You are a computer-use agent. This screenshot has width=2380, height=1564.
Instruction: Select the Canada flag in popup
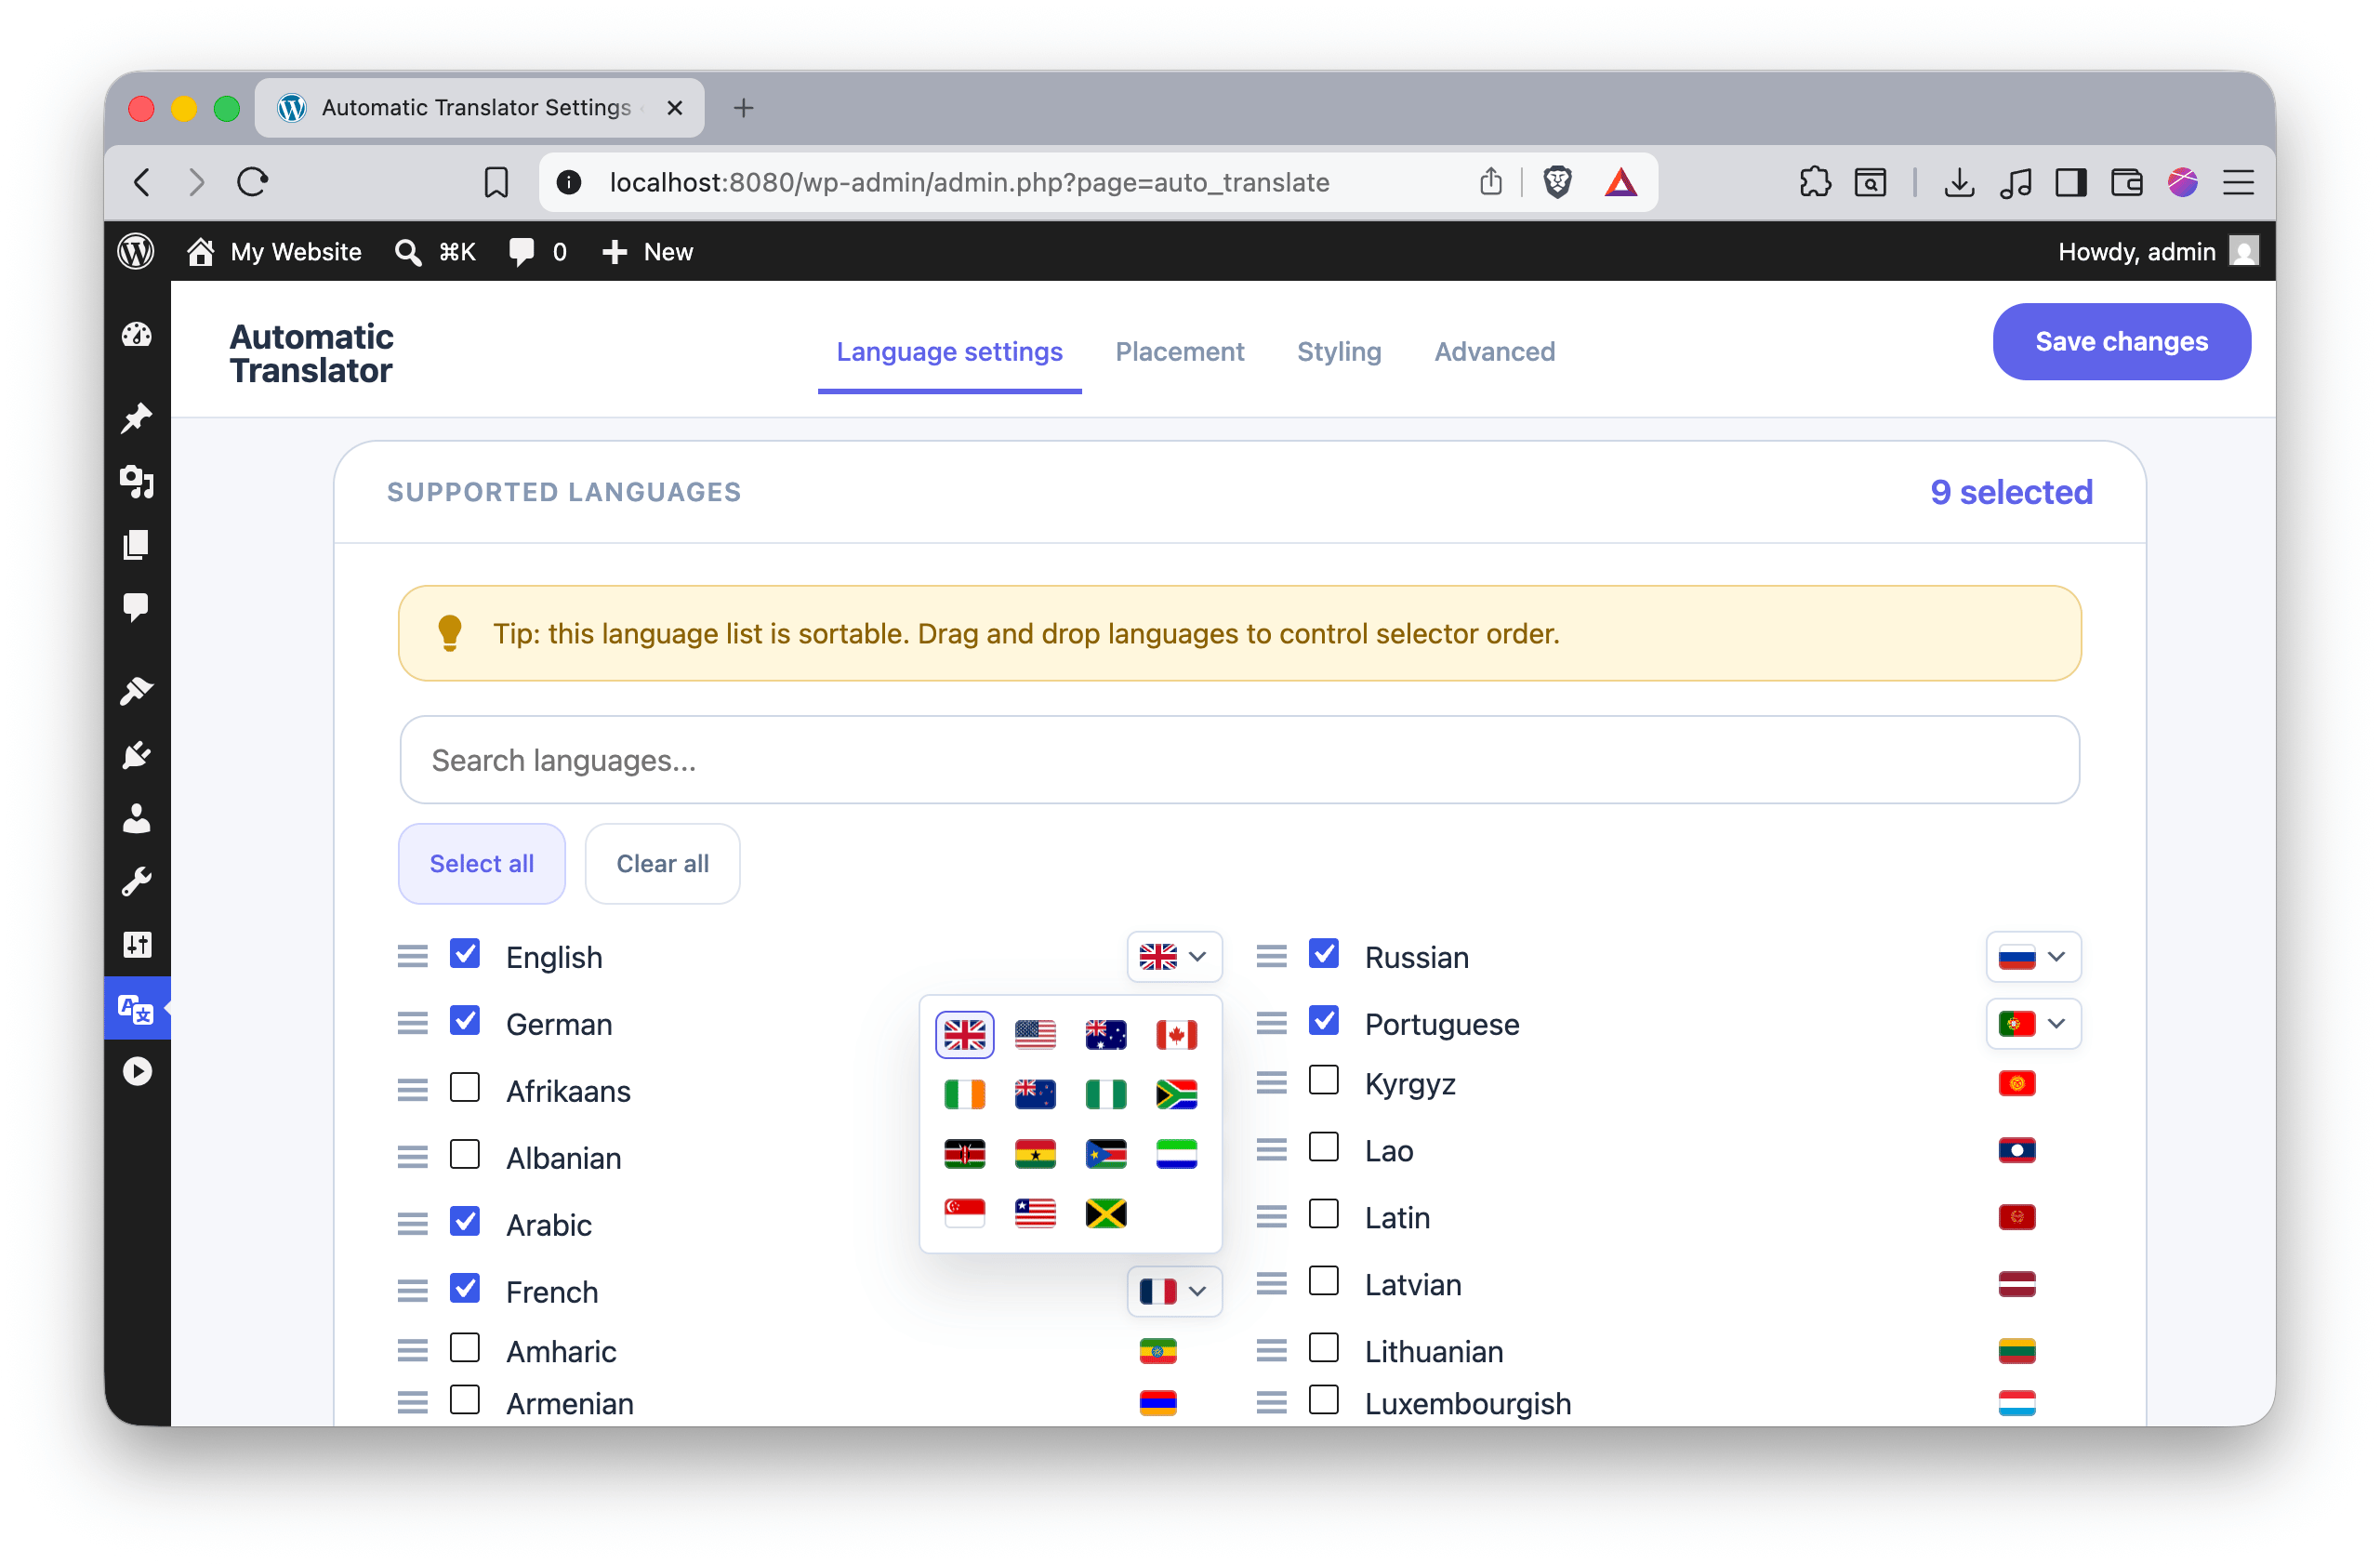click(1176, 1035)
